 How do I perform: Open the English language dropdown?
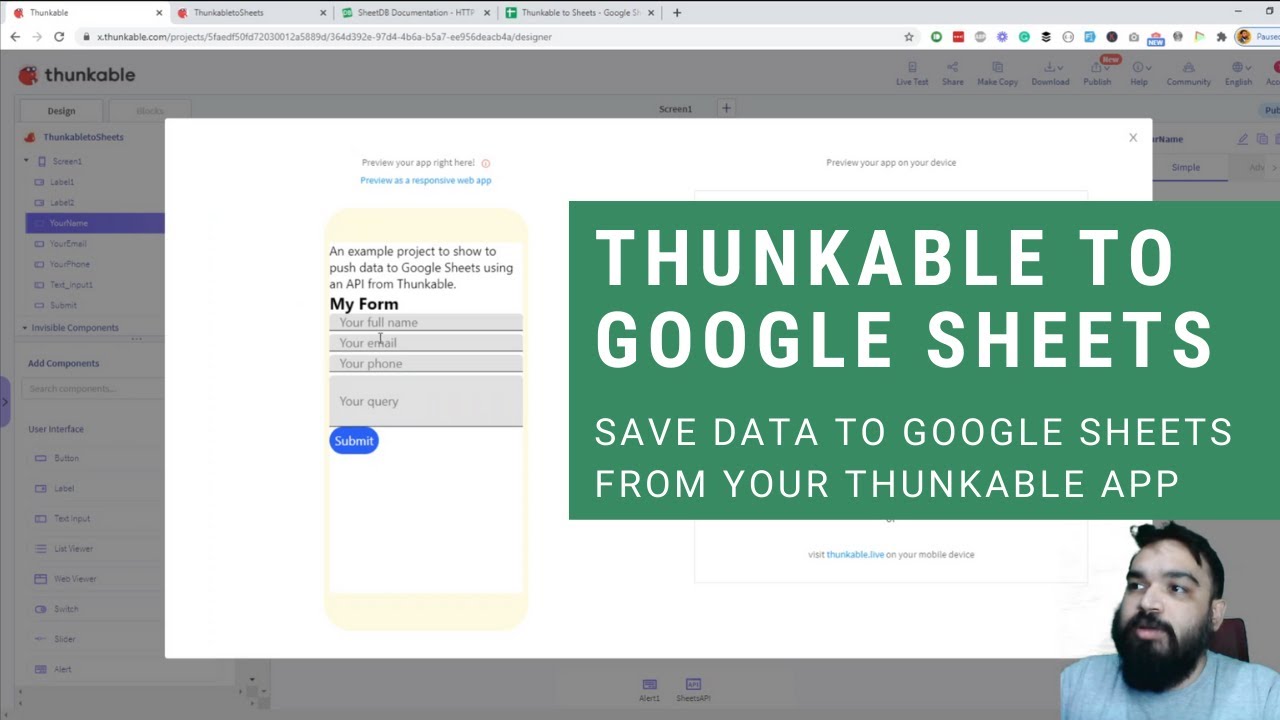(x=1238, y=74)
